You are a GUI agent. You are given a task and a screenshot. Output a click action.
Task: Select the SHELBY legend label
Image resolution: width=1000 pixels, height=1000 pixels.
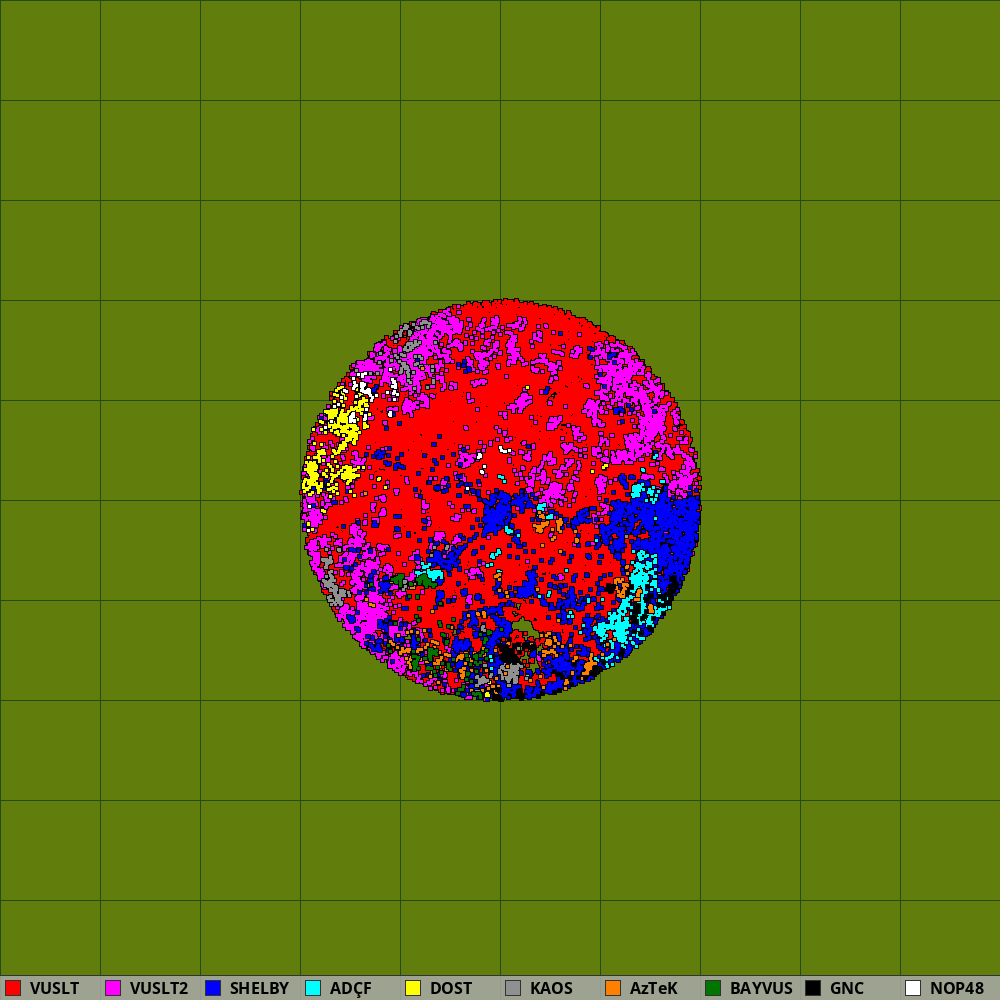coord(259,989)
